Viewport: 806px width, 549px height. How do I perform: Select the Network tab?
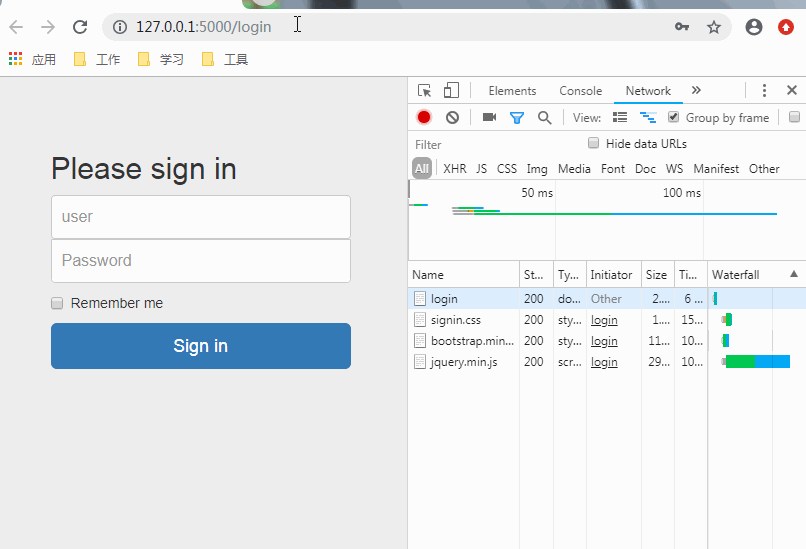pos(648,91)
